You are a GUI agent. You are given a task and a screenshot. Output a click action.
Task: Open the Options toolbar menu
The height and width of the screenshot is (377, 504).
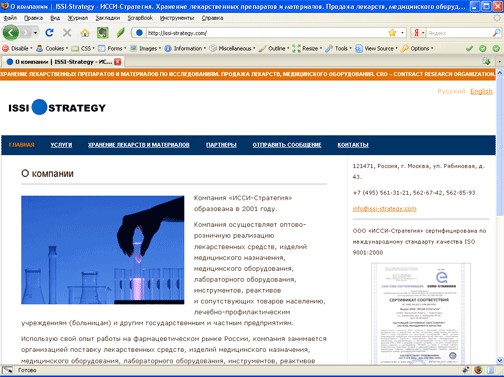coord(417,48)
